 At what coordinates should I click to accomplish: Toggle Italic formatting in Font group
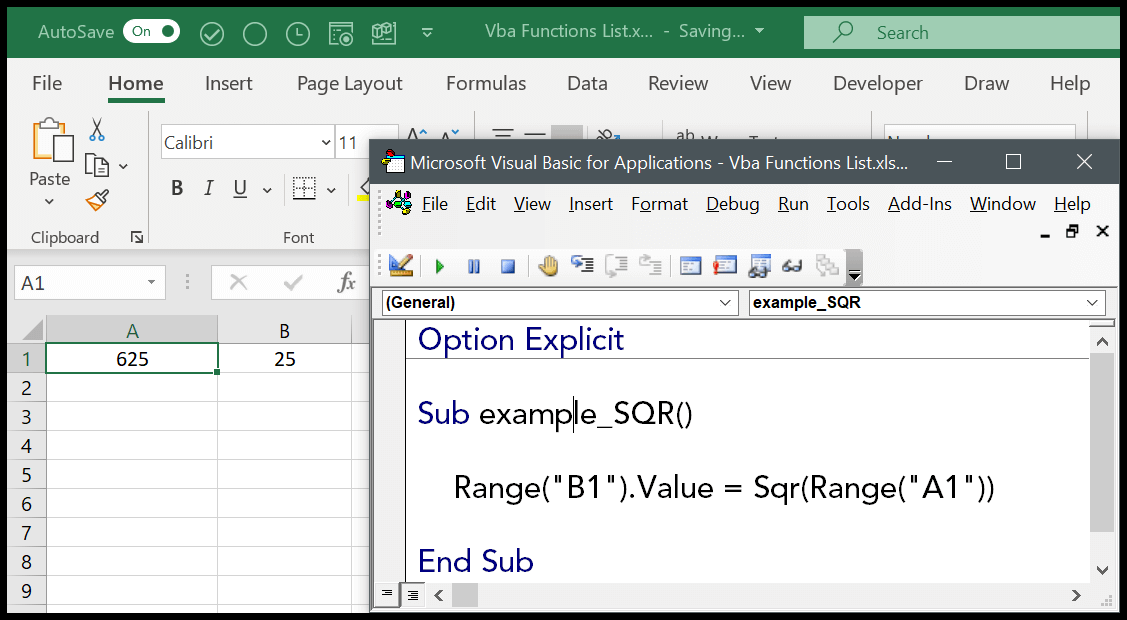[x=209, y=188]
